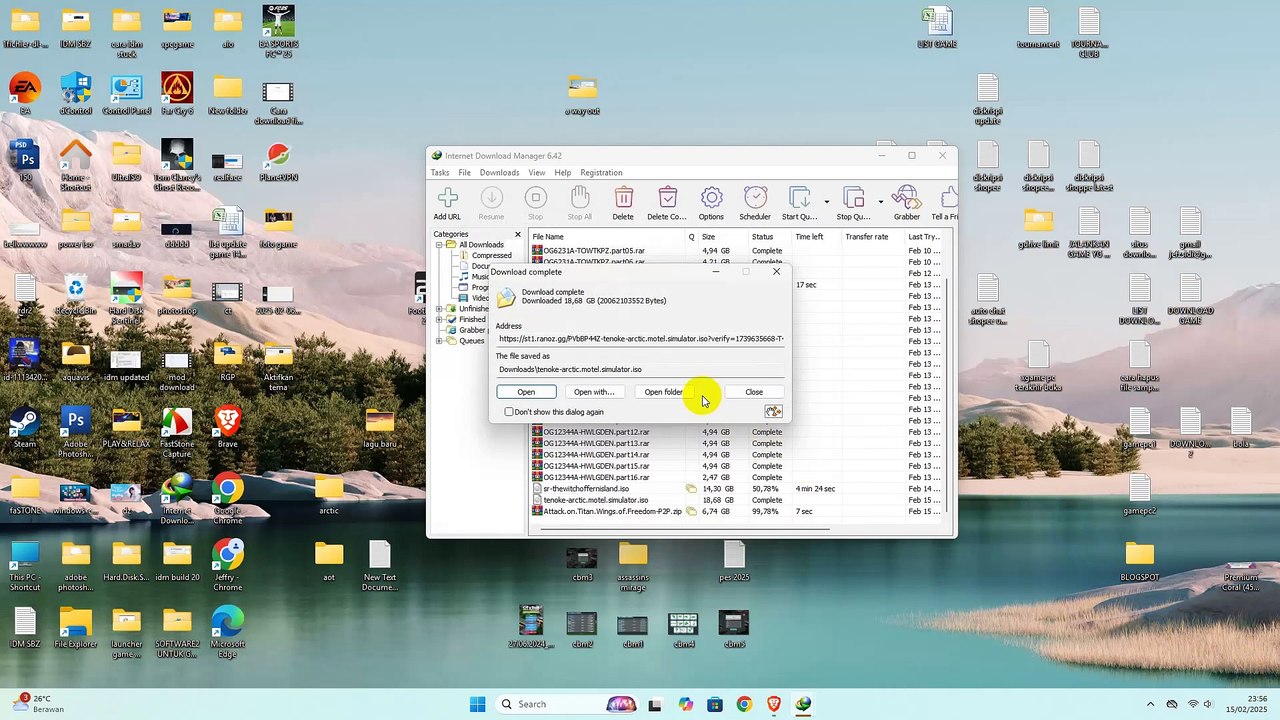The width and height of the screenshot is (1280, 720).
Task: Open the Windows Start menu
Action: coord(477,704)
